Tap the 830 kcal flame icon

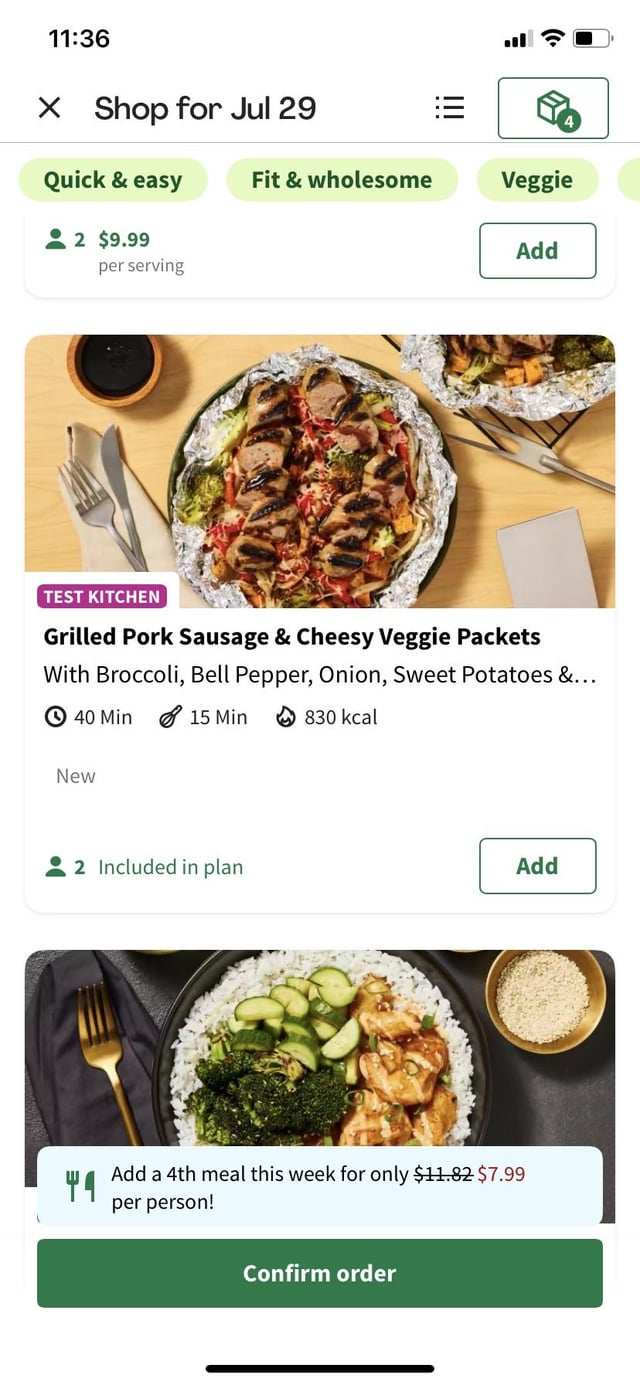click(286, 717)
